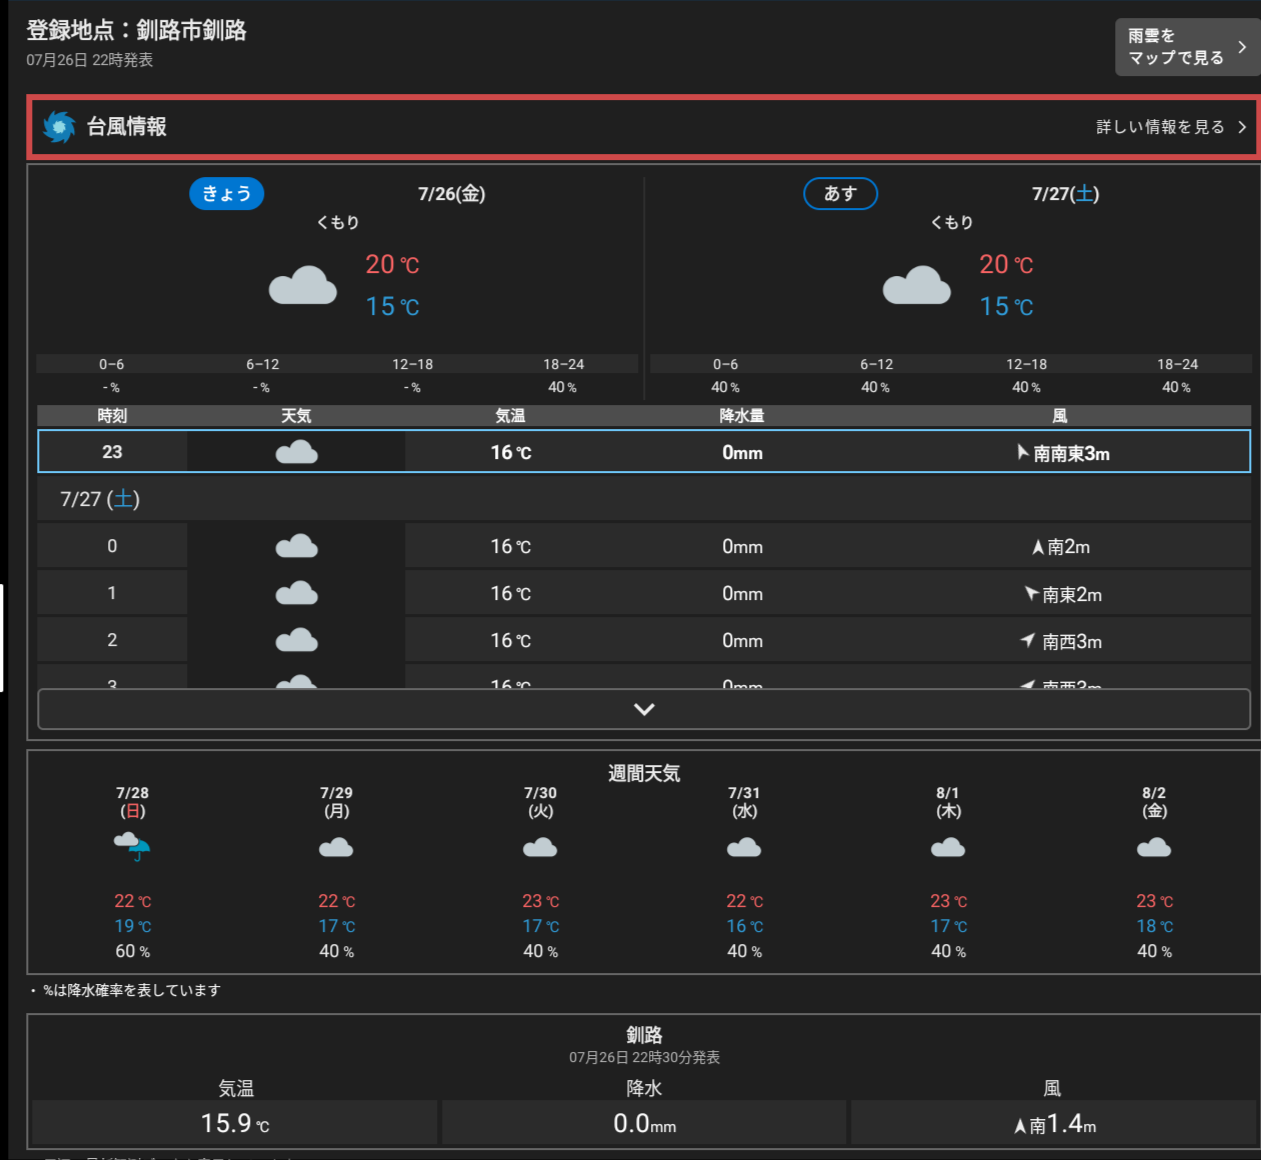Click the wind arrow next to 南西3m
The image size is (1261, 1160).
click(x=1027, y=640)
